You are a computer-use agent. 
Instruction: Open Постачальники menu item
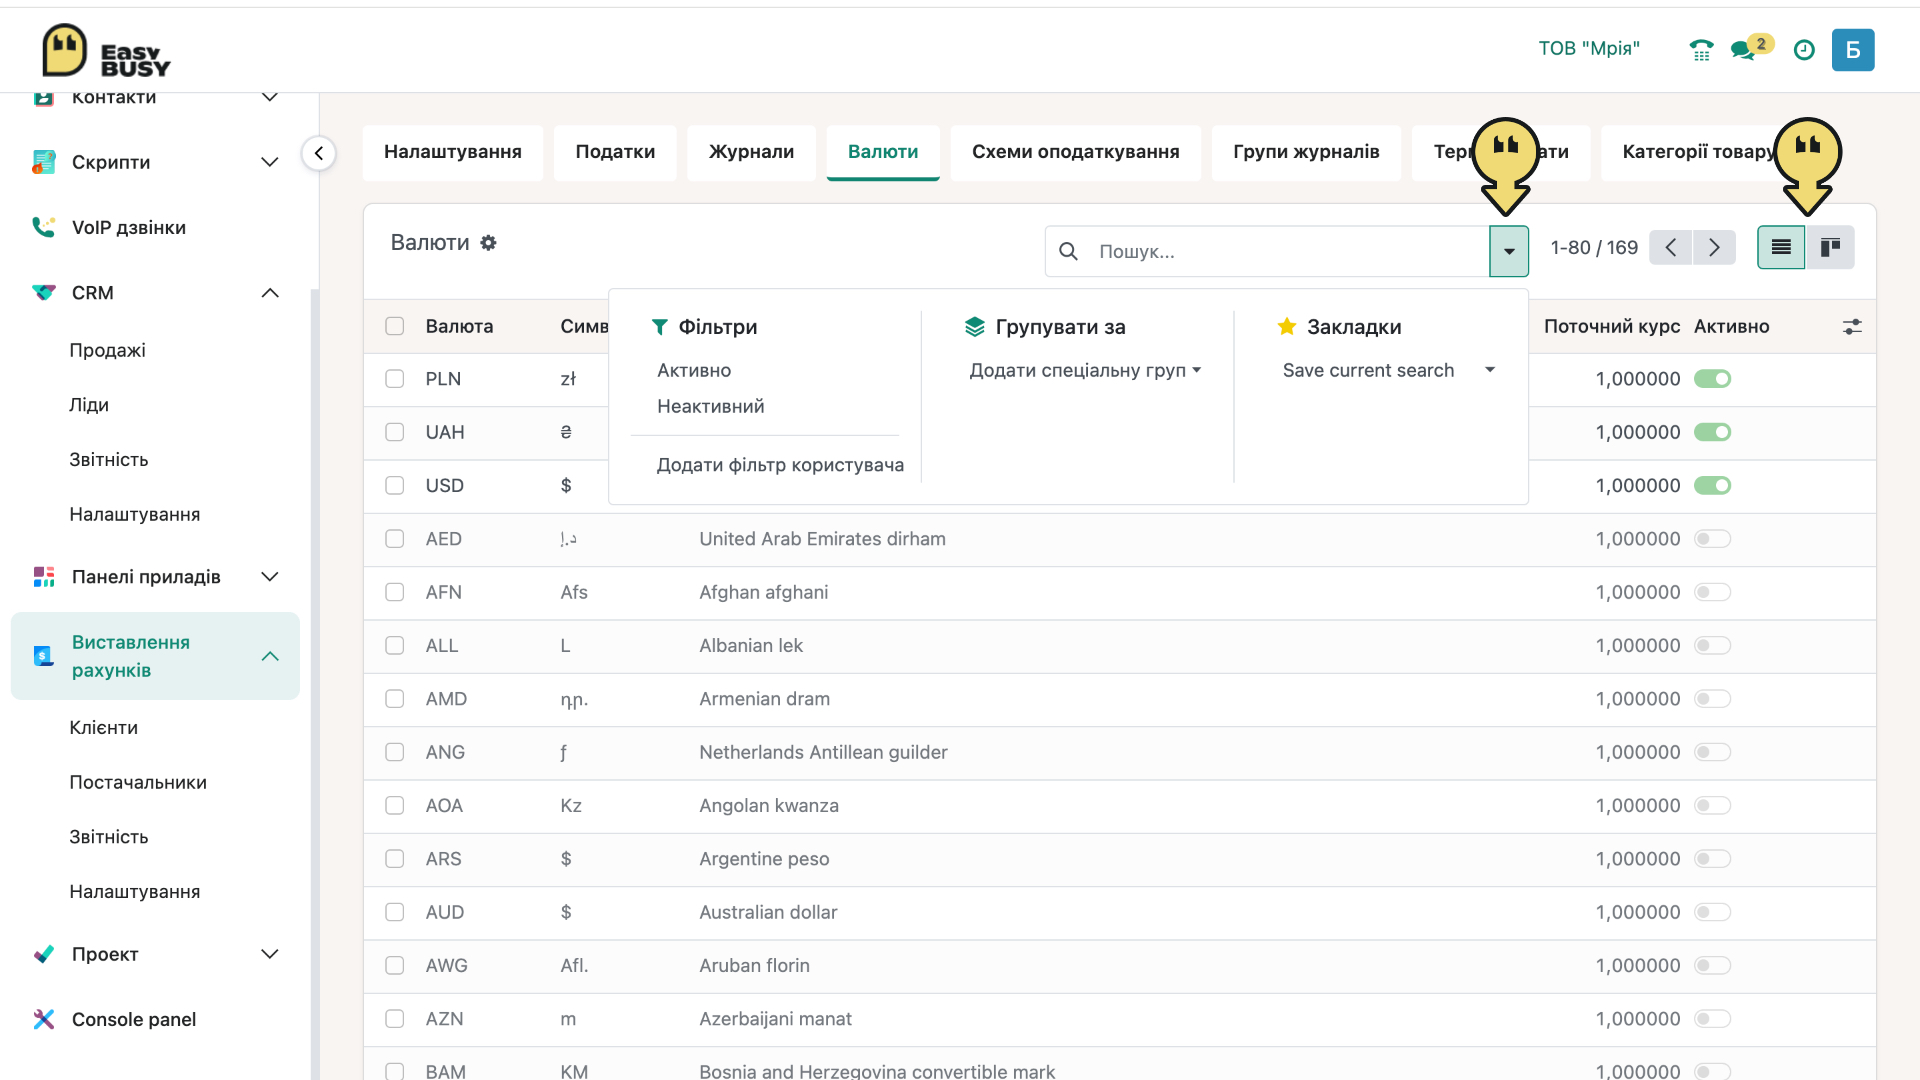(x=138, y=782)
